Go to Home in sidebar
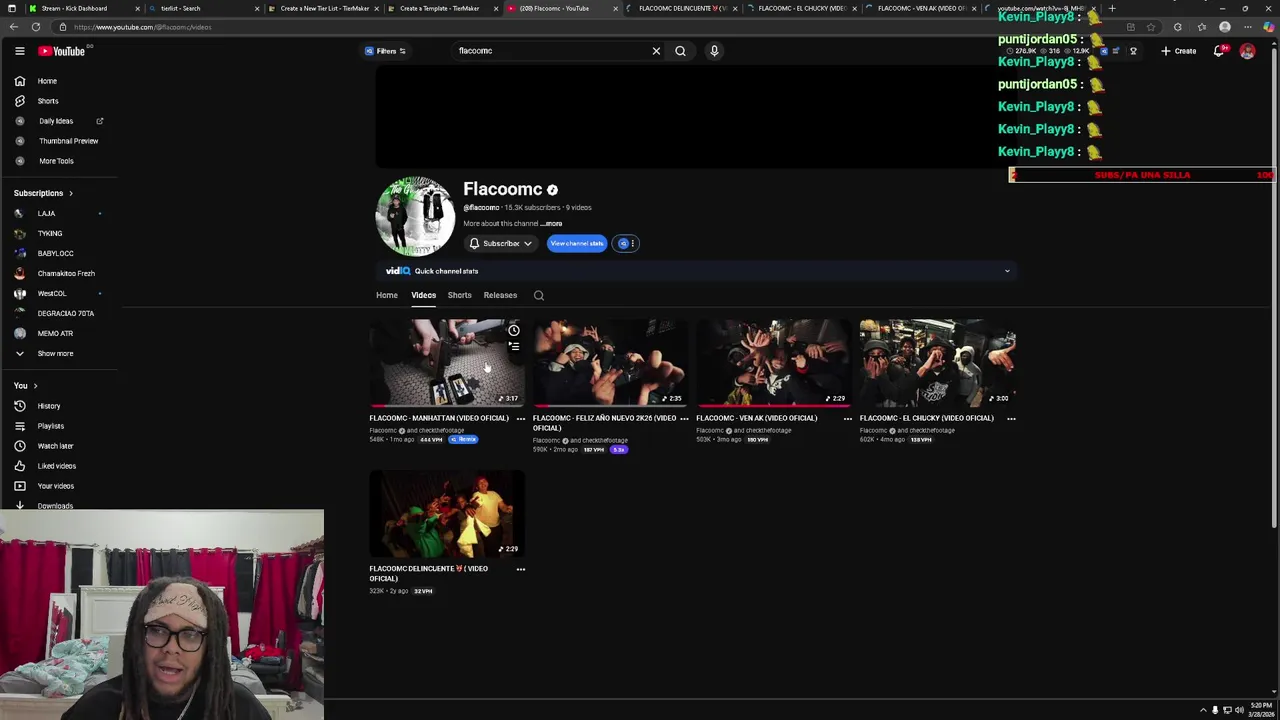The height and width of the screenshot is (720, 1280). tap(60, 81)
